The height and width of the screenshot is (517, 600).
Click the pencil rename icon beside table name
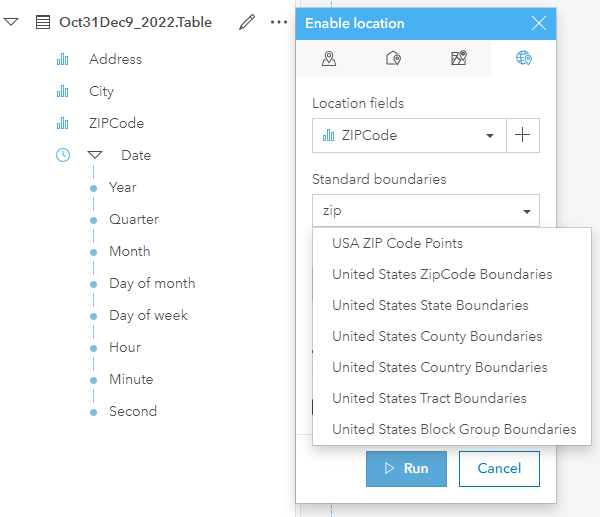[x=247, y=22]
